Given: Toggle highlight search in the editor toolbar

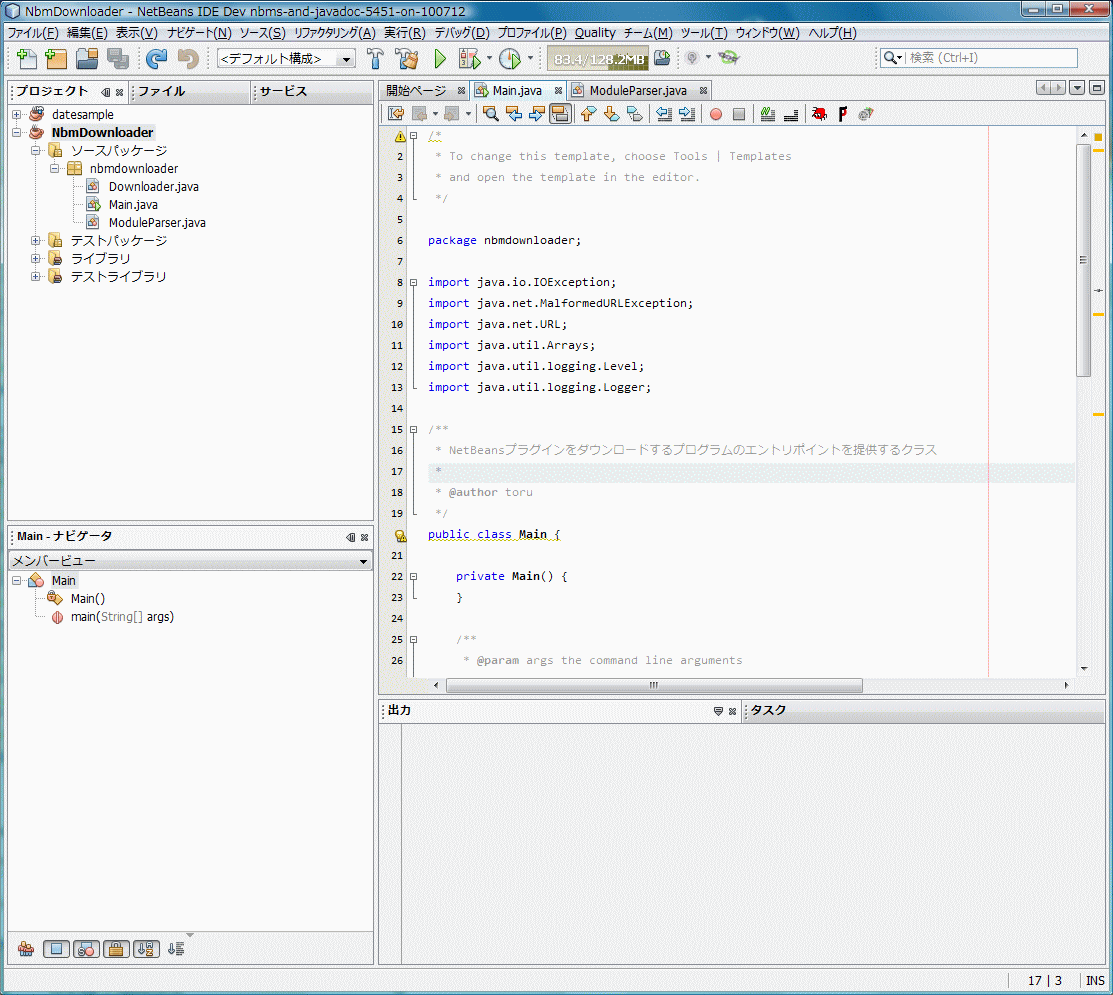Looking at the screenshot, I should click(x=560, y=114).
